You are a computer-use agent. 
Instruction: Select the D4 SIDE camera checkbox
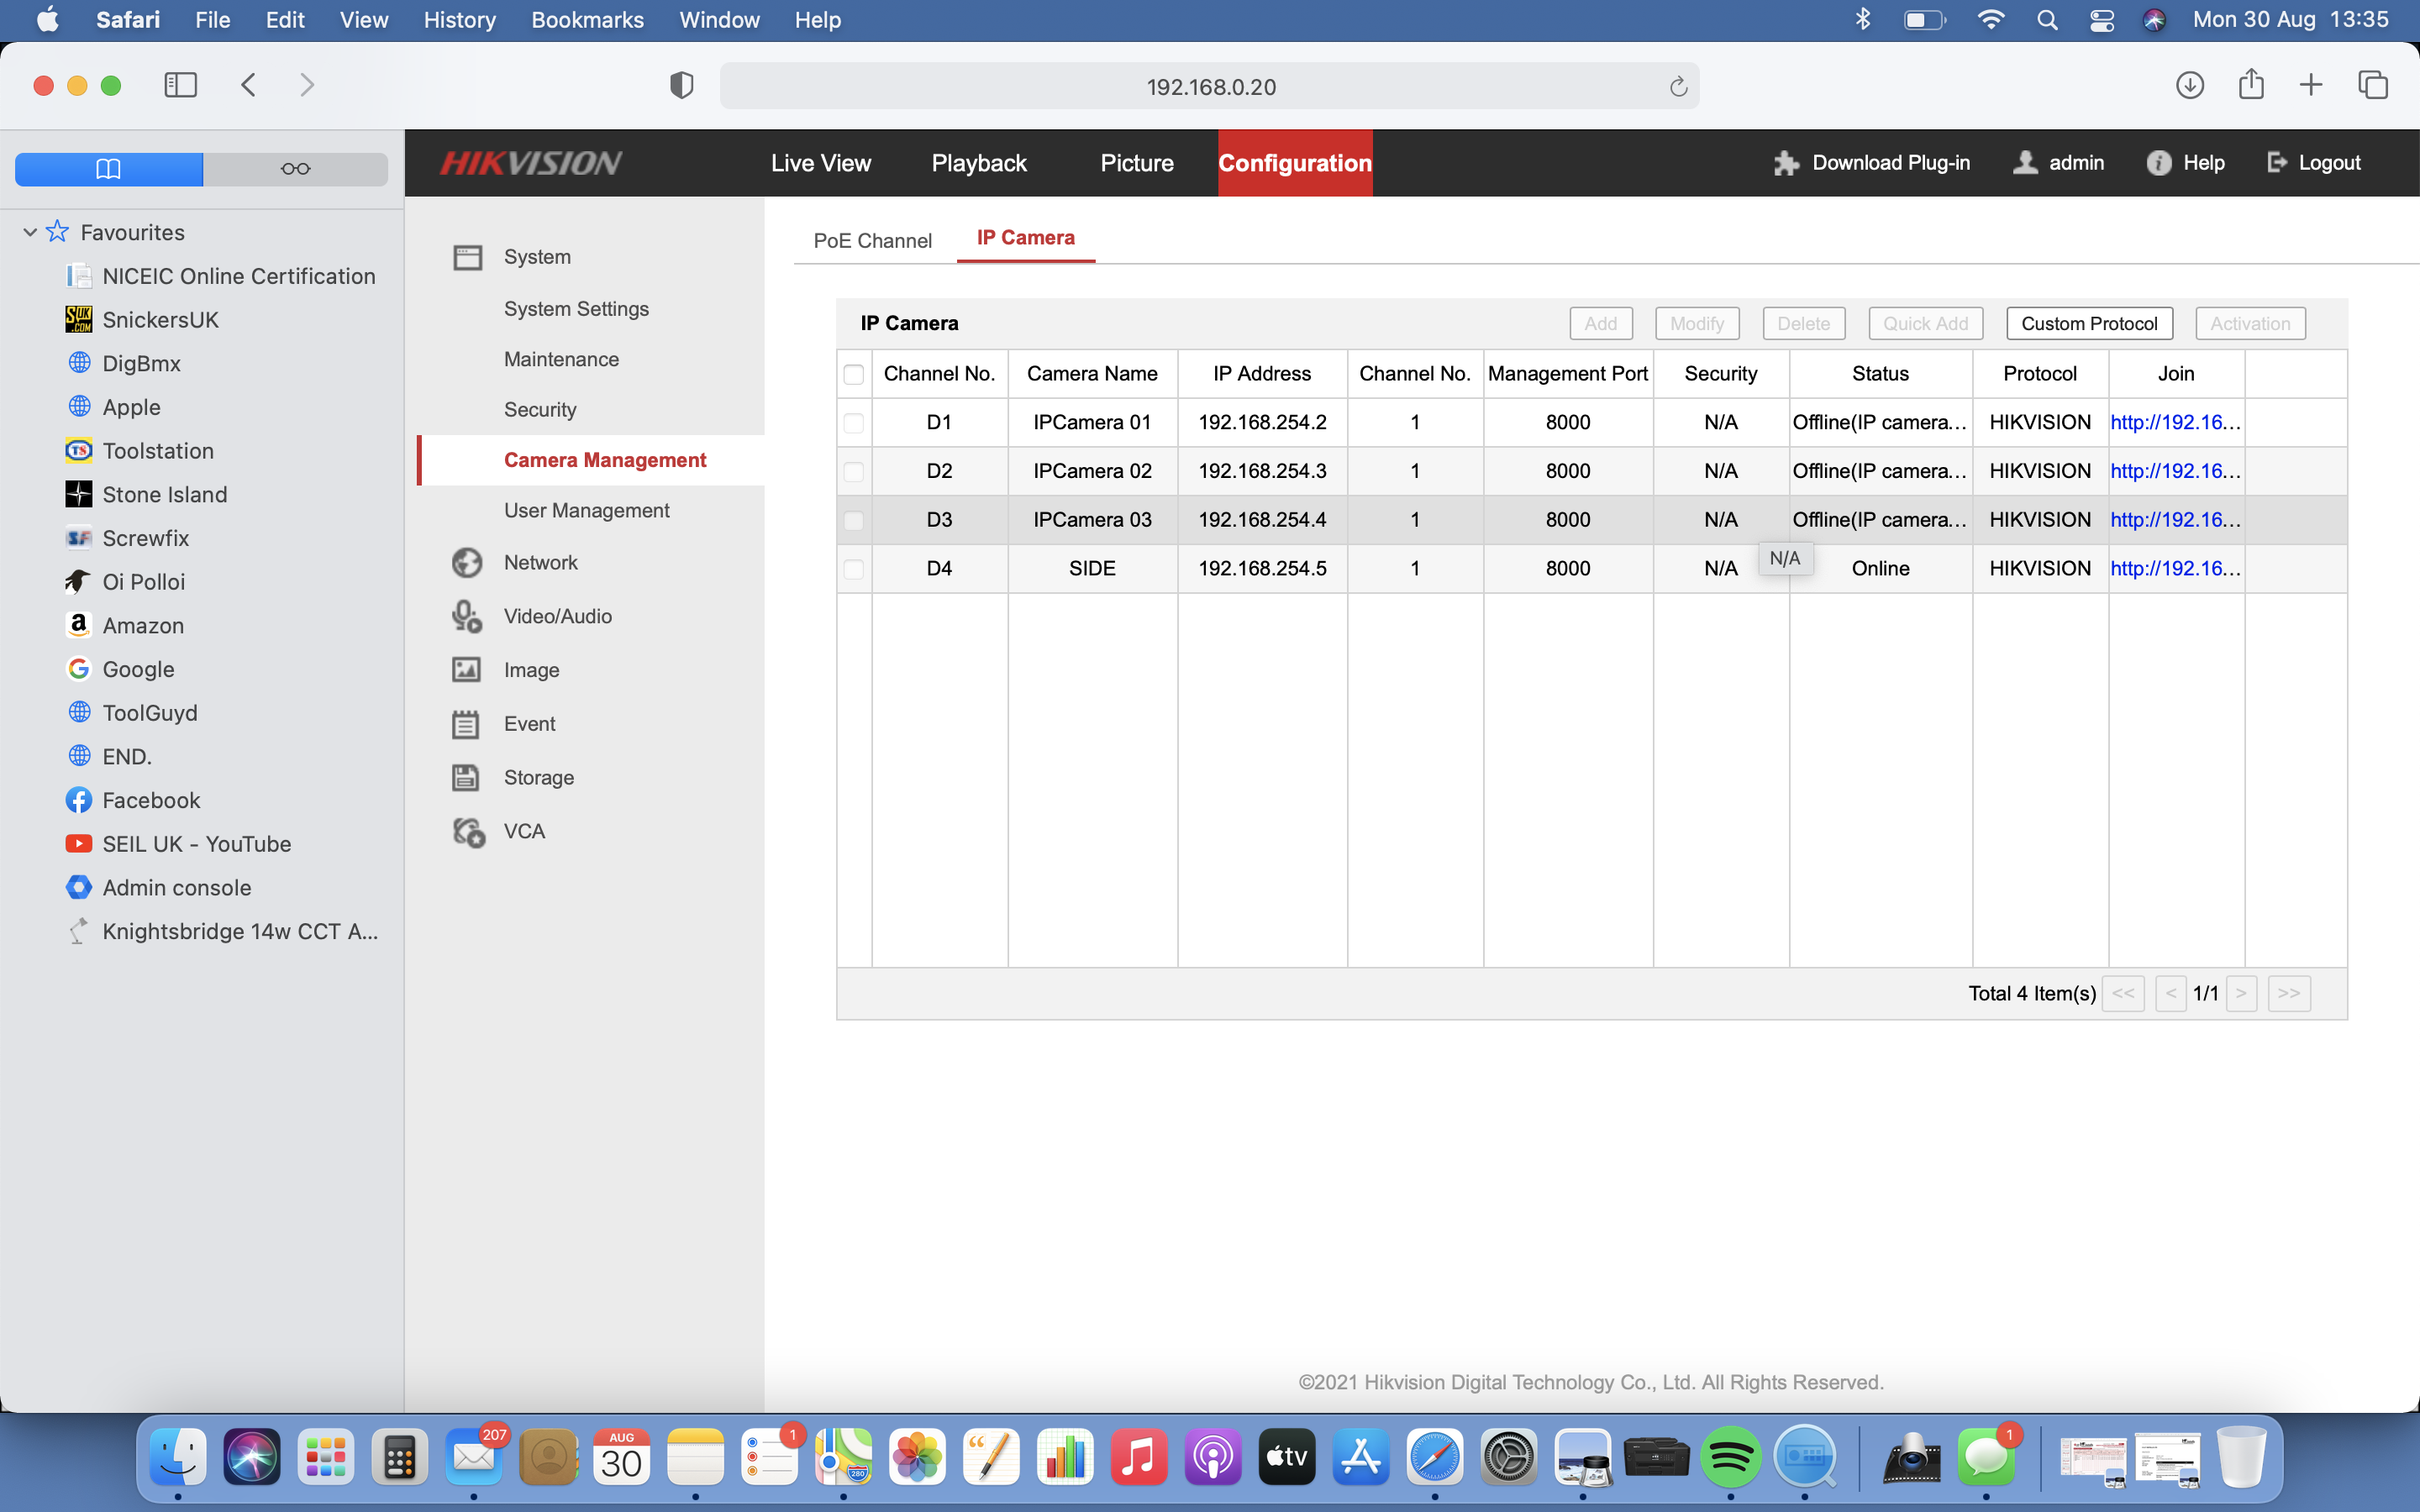point(853,569)
